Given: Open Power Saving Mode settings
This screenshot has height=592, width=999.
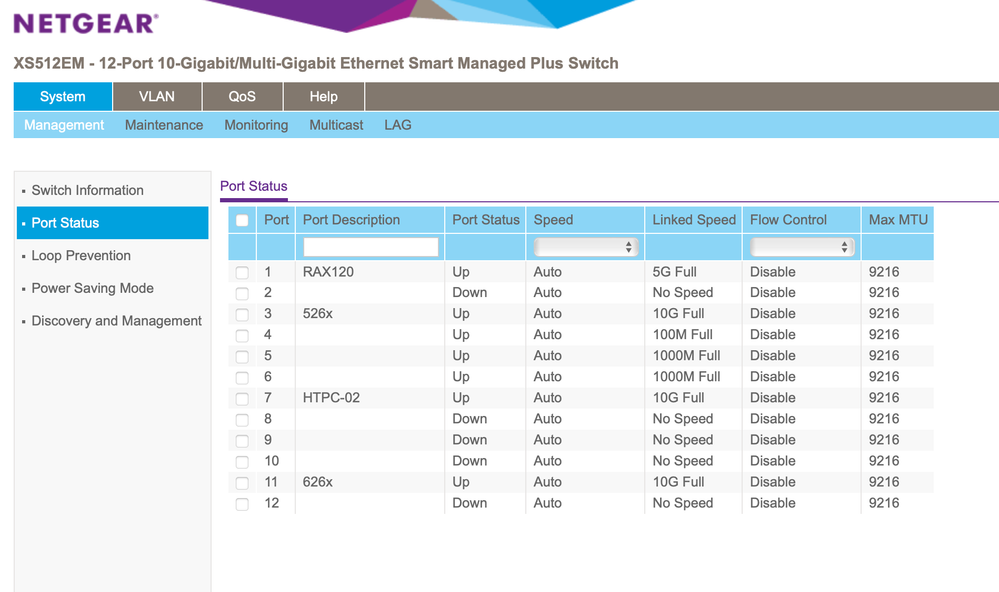Looking at the screenshot, I should tap(92, 288).
